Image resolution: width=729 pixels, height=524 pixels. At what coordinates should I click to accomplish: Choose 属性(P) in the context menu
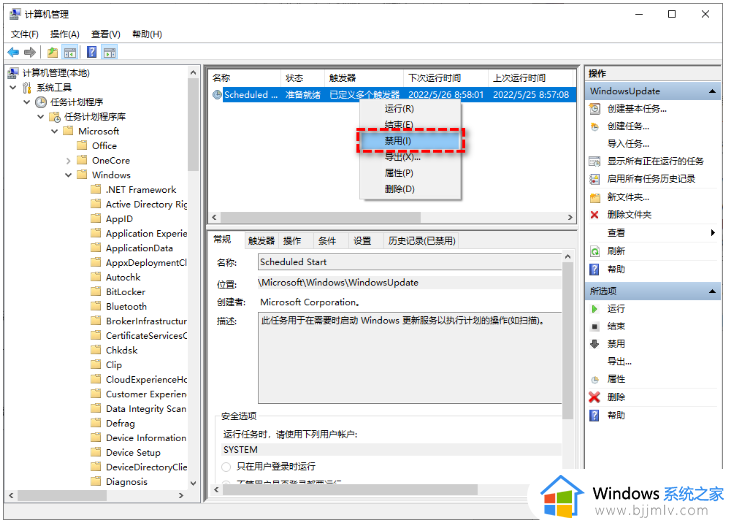coord(411,173)
